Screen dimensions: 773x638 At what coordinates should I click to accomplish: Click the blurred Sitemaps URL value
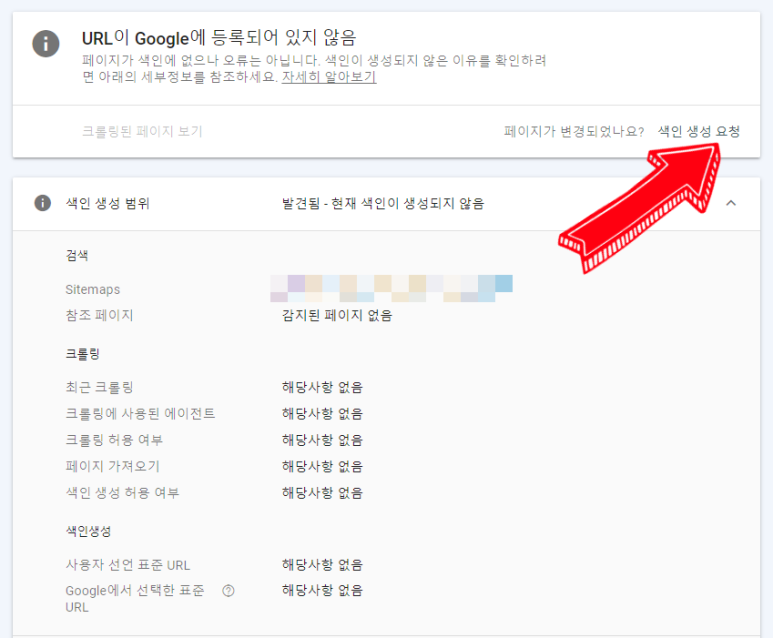tap(391, 288)
